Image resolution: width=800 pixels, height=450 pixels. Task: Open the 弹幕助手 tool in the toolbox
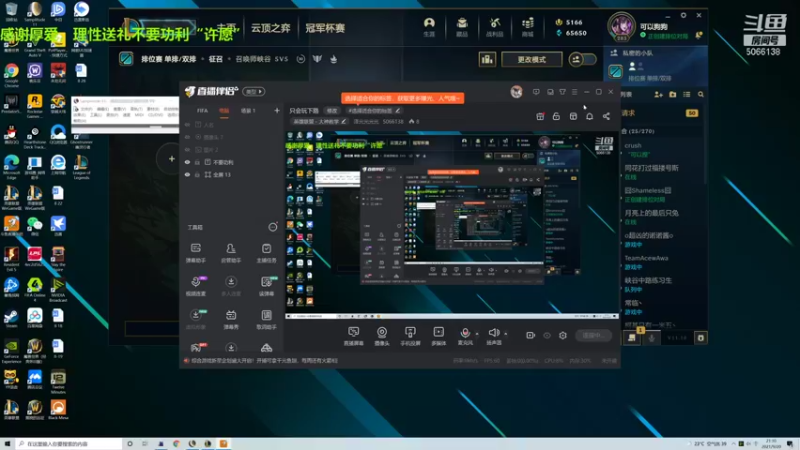195,253
